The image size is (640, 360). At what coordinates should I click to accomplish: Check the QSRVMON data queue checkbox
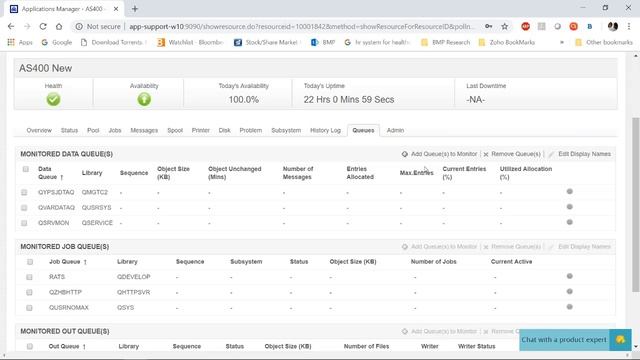(24, 223)
